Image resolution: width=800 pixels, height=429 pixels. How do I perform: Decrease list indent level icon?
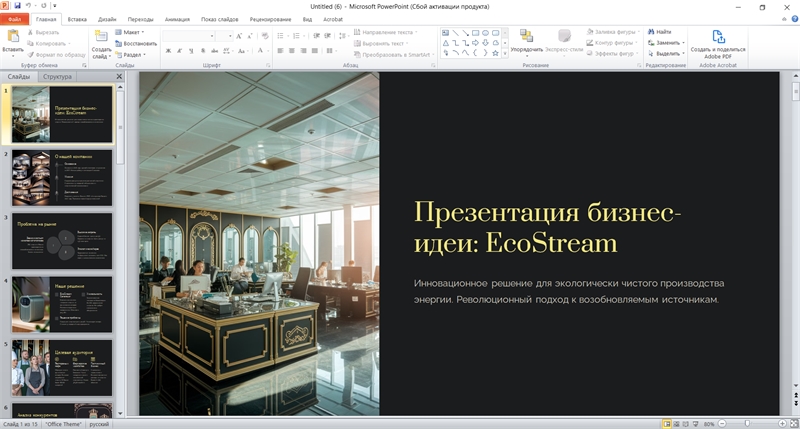[x=316, y=36]
